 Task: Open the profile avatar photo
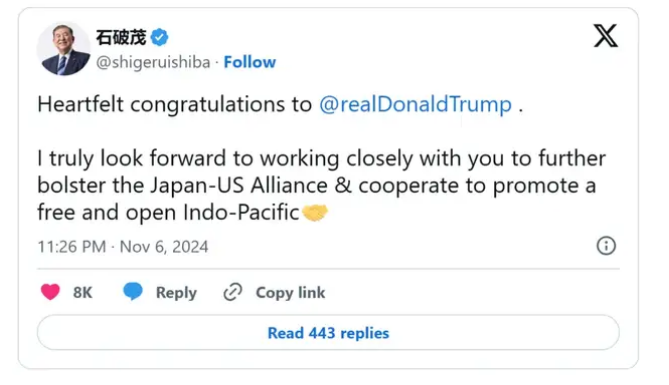64,49
